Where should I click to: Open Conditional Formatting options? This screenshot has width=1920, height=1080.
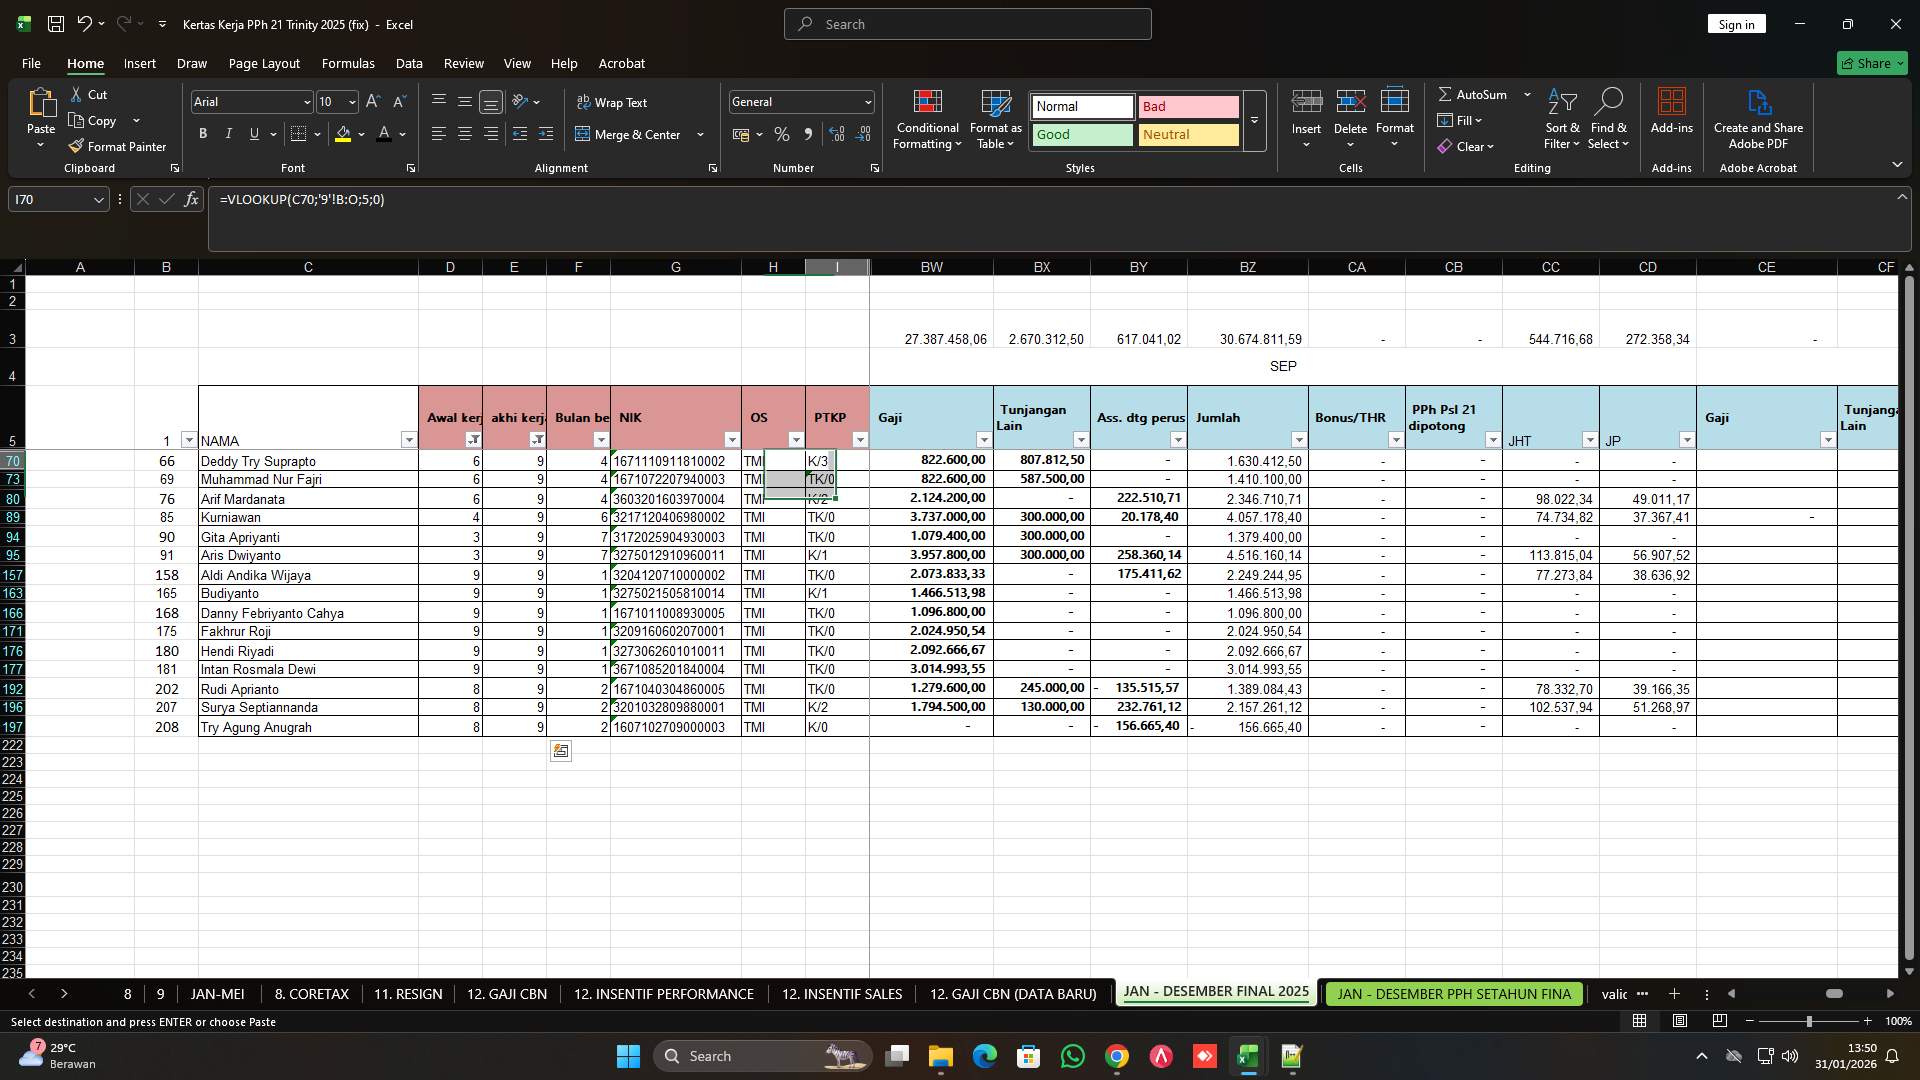point(927,120)
